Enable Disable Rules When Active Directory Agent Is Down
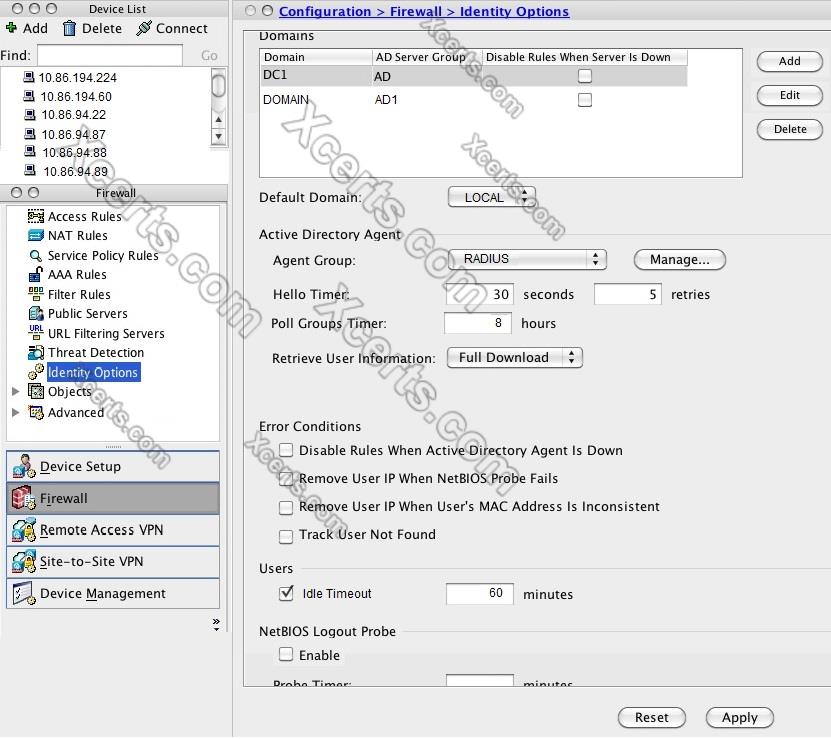The width and height of the screenshot is (831, 739). (x=287, y=451)
